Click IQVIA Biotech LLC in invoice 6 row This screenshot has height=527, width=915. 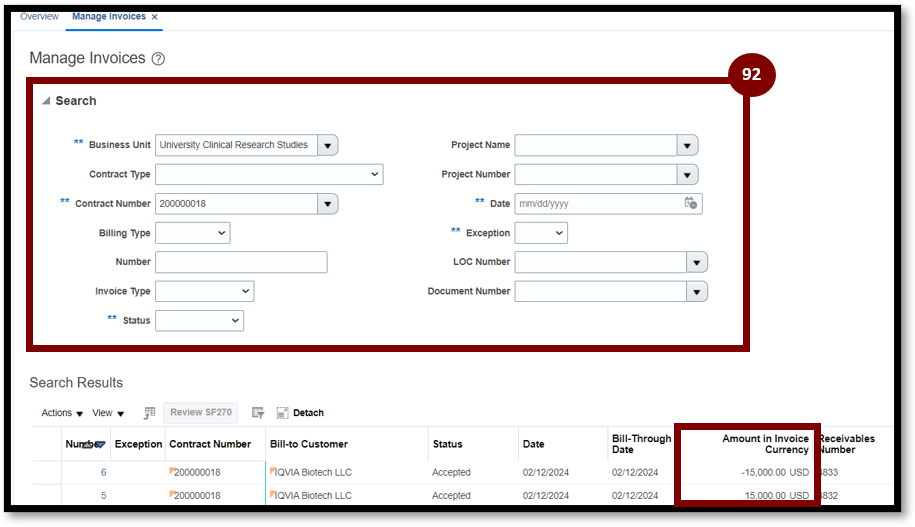tap(313, 473)
